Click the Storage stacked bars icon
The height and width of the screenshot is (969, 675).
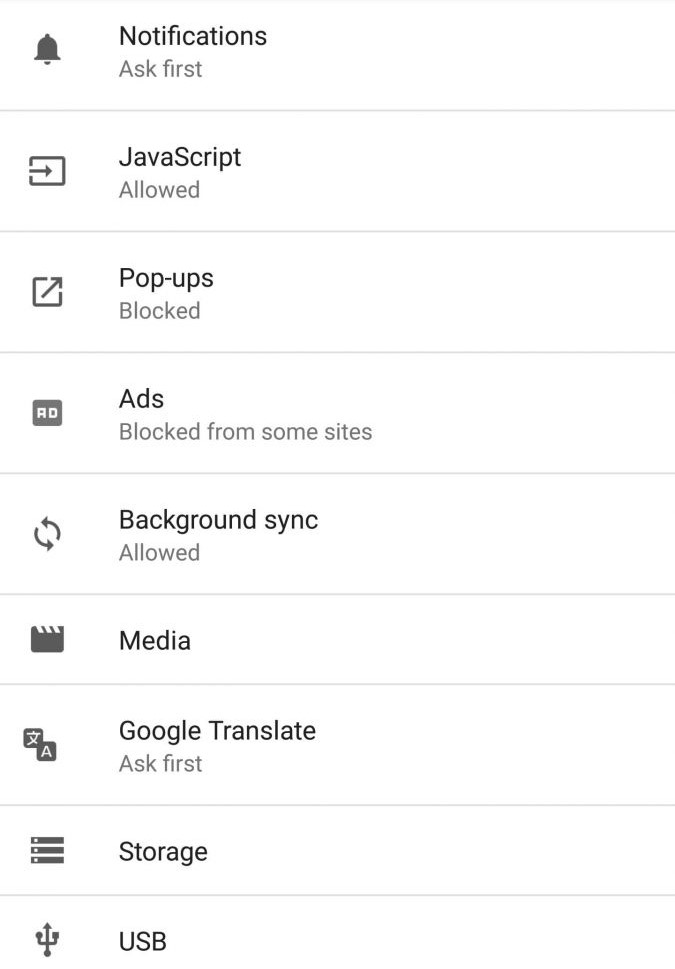pyautogui.click(x=47, y=851)
